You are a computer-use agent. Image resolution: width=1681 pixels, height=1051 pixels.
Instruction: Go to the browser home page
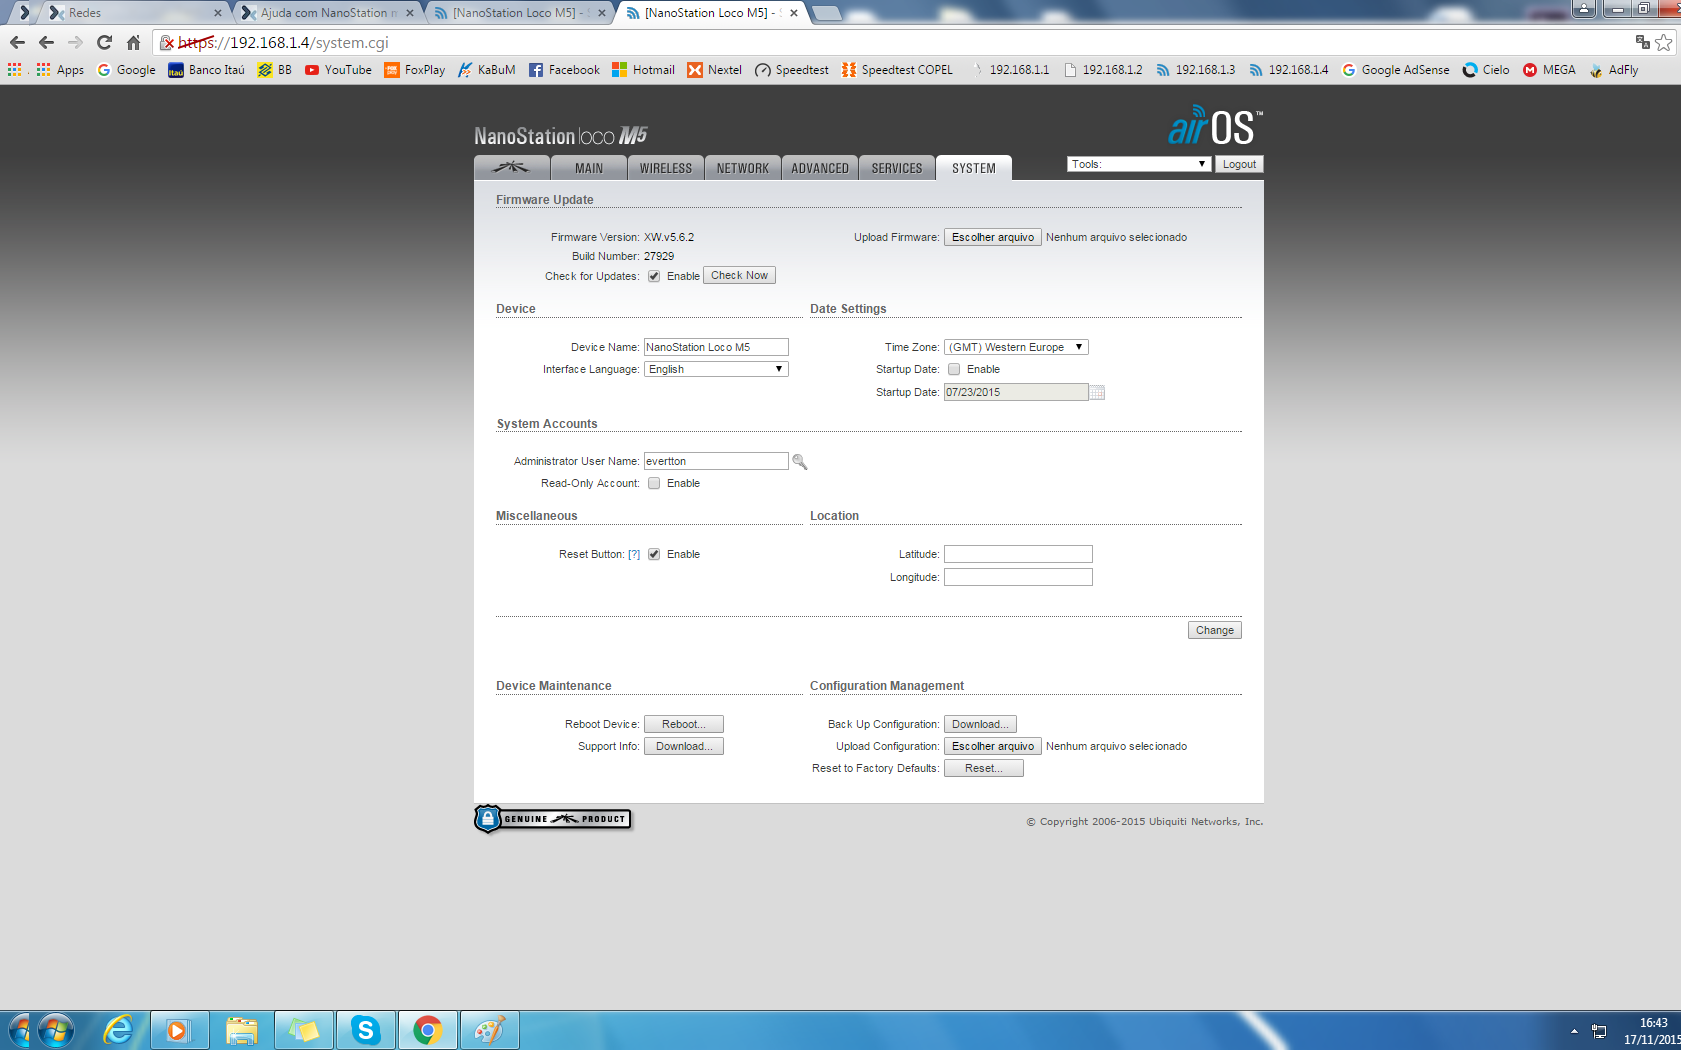[133, 42]
